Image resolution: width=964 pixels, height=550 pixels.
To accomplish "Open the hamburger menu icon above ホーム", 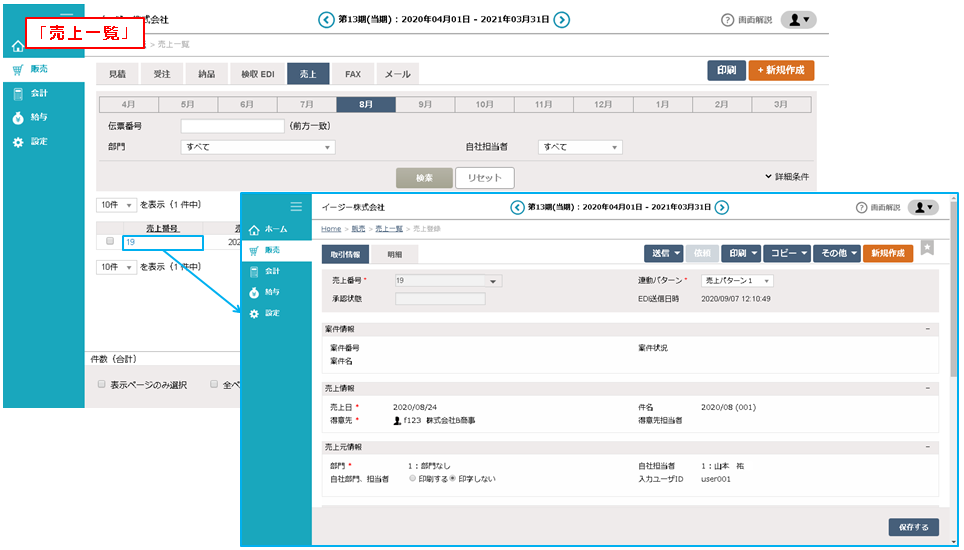I will point(295,207).
